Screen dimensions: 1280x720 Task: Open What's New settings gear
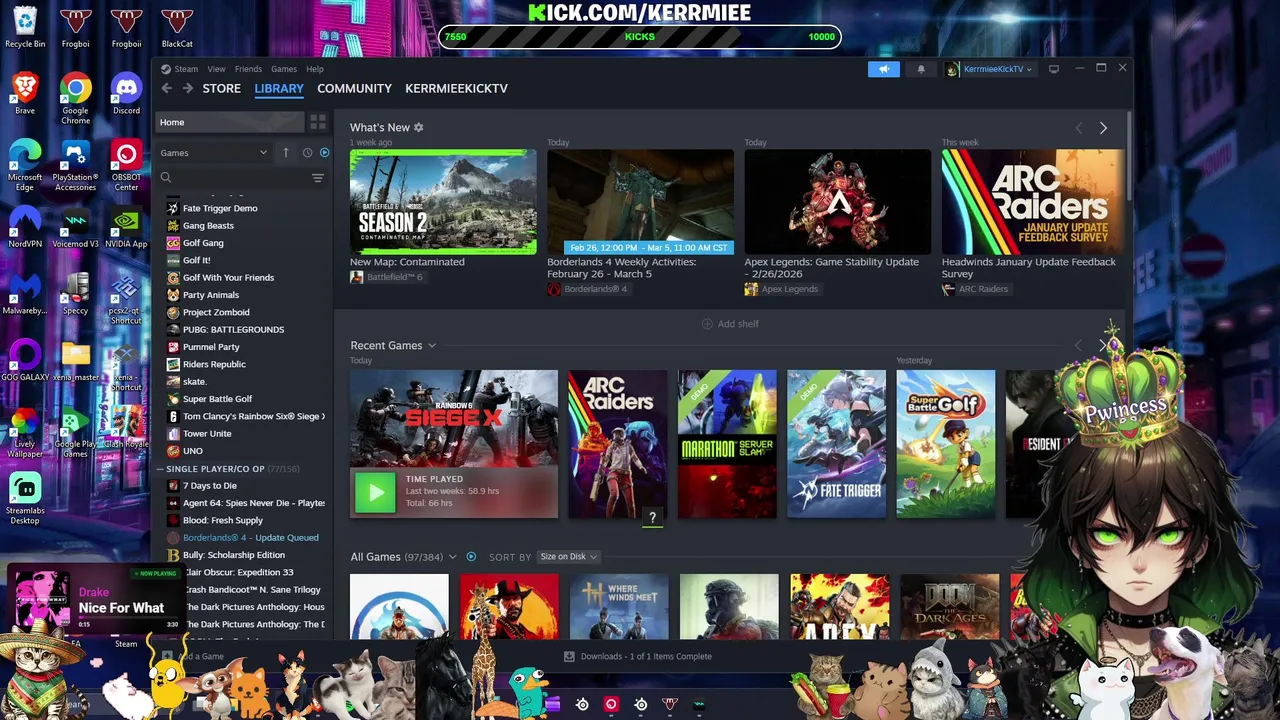coord(418,127)
